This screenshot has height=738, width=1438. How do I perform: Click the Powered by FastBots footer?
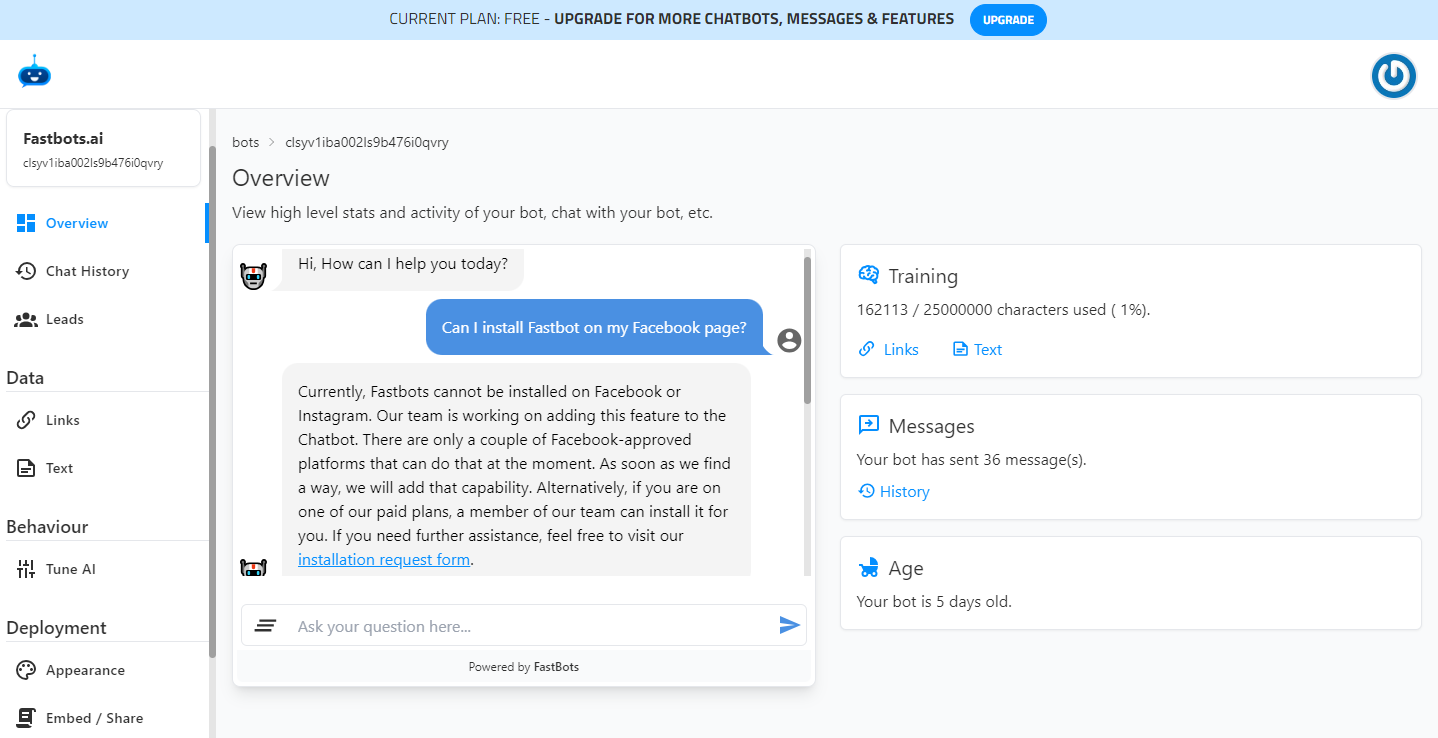524,667
